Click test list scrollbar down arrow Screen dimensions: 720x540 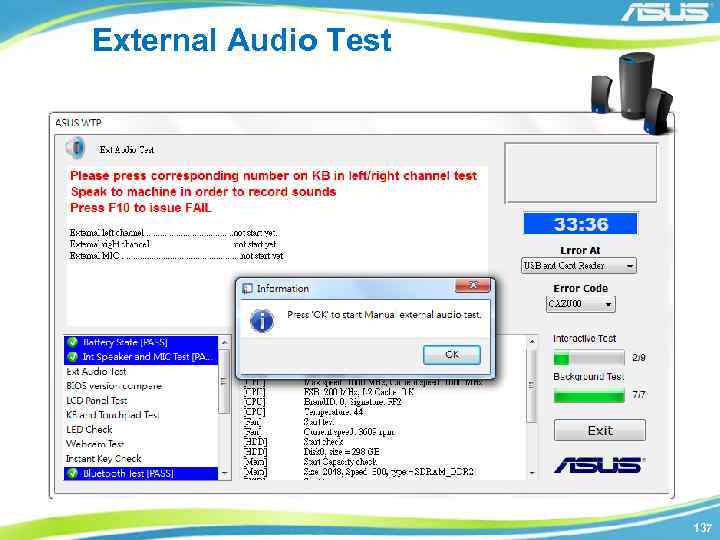225,473
